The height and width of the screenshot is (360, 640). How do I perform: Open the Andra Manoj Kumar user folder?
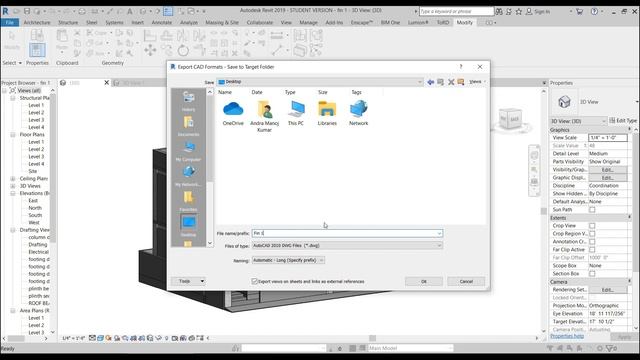[x=264, y=109]
